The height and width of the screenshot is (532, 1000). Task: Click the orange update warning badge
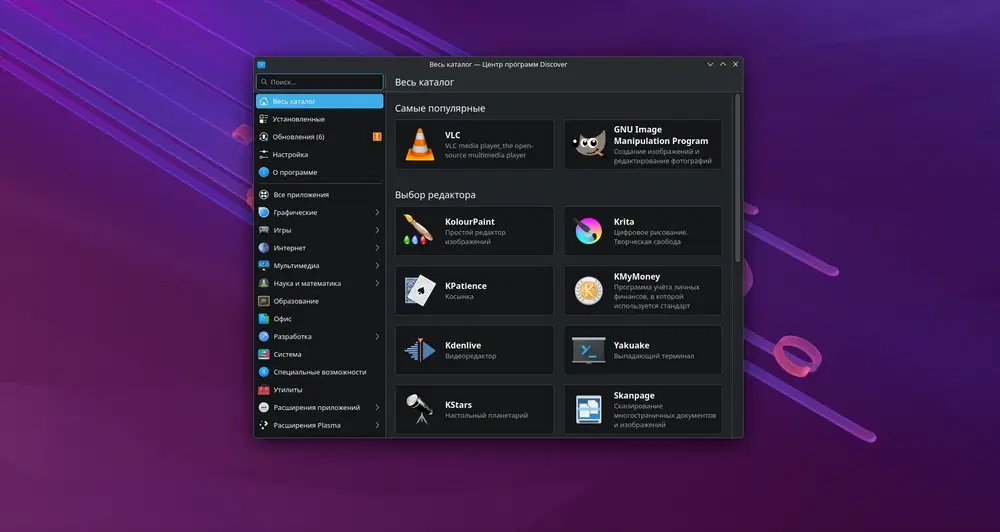(x=377, y=137)
